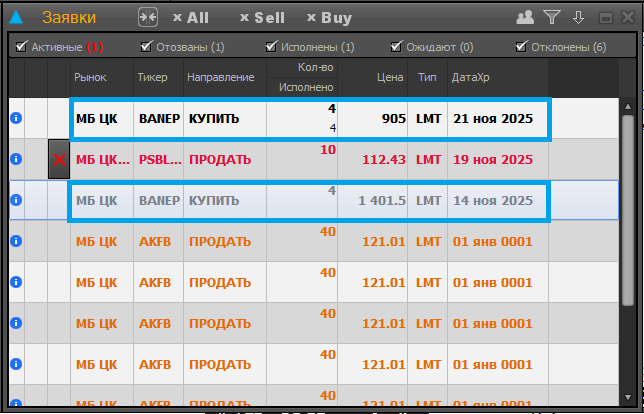The image size is (644, 414).
Task: Click КУПИТЬ in the 14 ноя 2025 row
Action: [214, 200]
